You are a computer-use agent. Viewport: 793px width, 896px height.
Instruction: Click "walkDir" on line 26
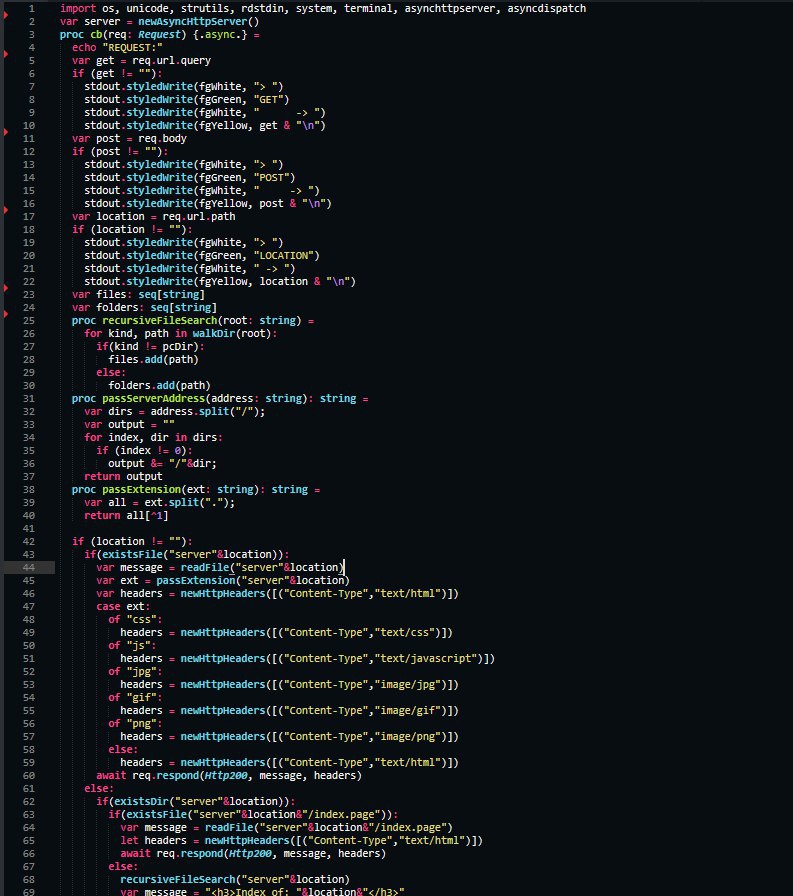[x=214, y=334]
